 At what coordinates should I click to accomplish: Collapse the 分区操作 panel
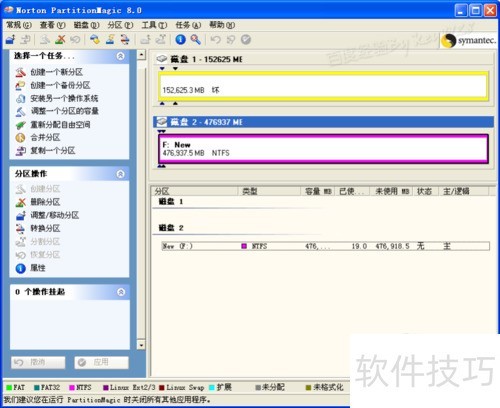pyautogui.click(x=121, y=174)
